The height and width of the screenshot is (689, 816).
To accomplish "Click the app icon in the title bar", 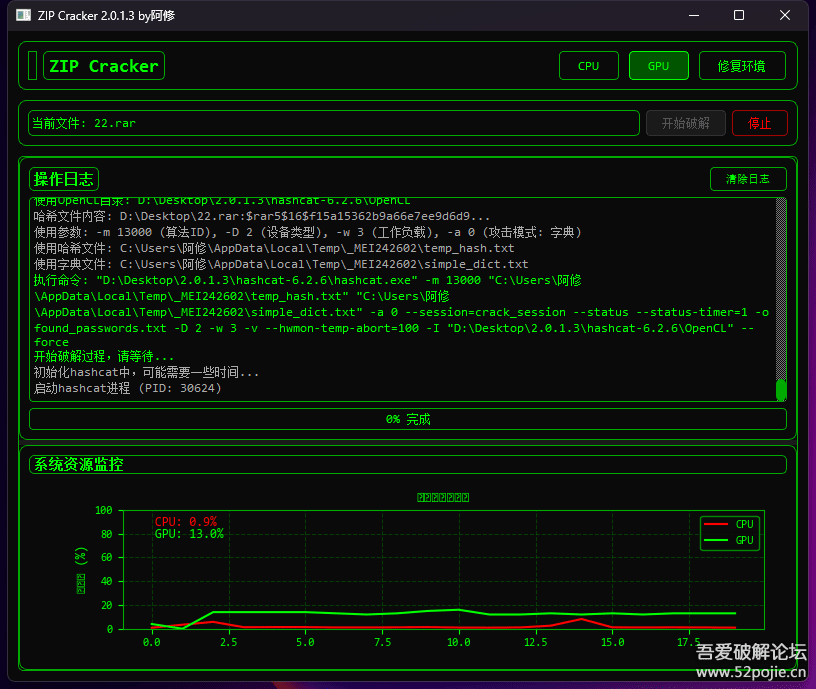I will 23,15.
